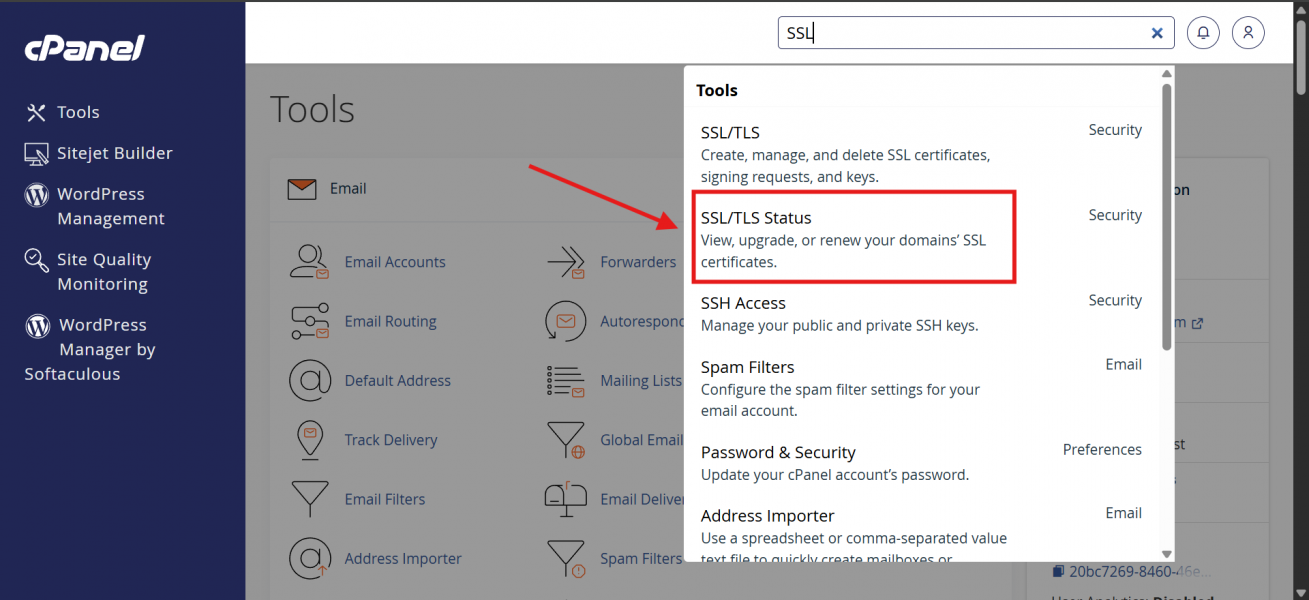Click the Forwarders arrow icon
This screenshot has width=1309, height=600.
[565, 262]
